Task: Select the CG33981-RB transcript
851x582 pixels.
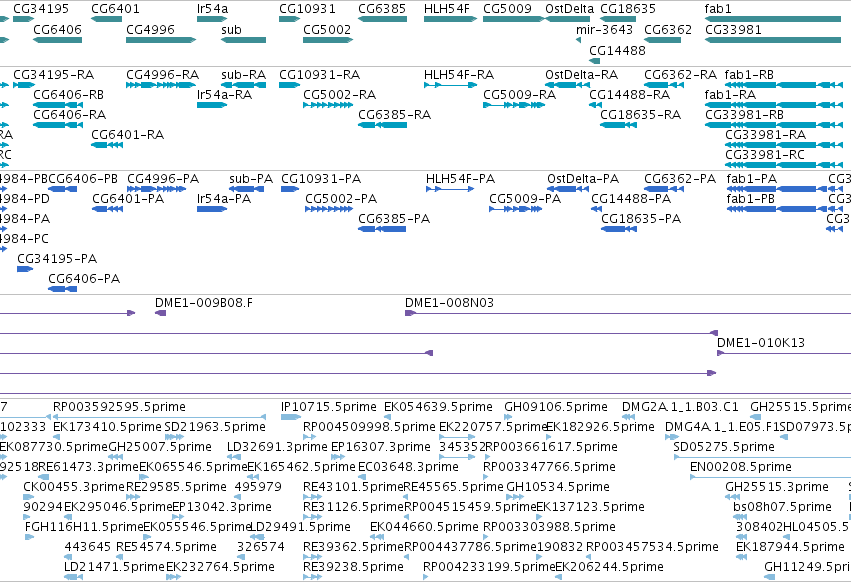Action: [773, 125]
